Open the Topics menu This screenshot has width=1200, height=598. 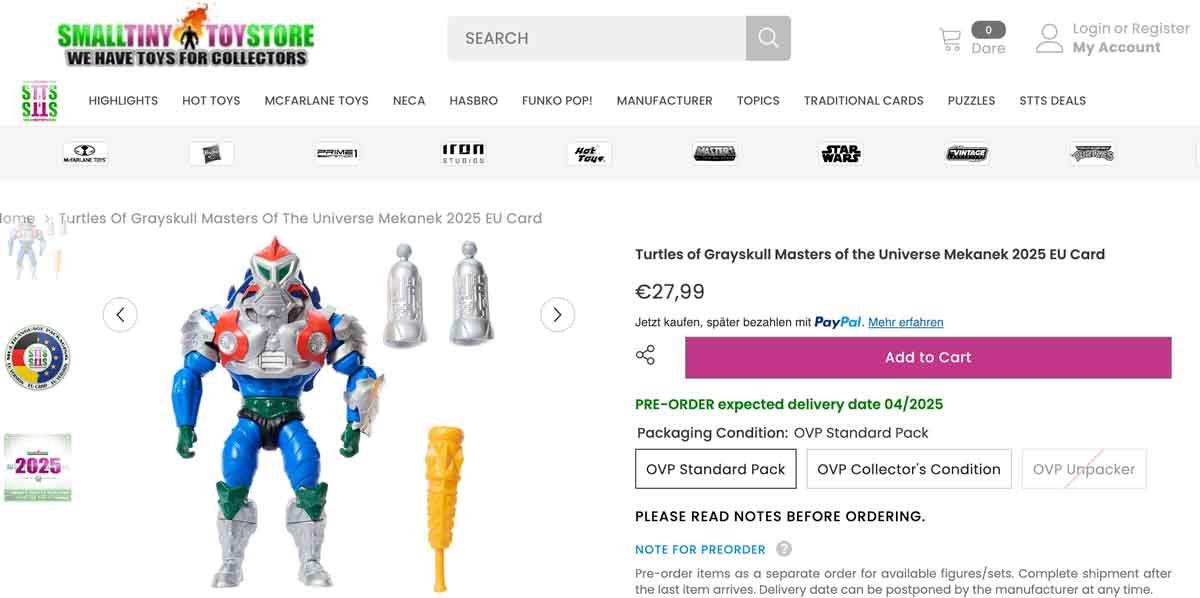click(x=758, y=100)
